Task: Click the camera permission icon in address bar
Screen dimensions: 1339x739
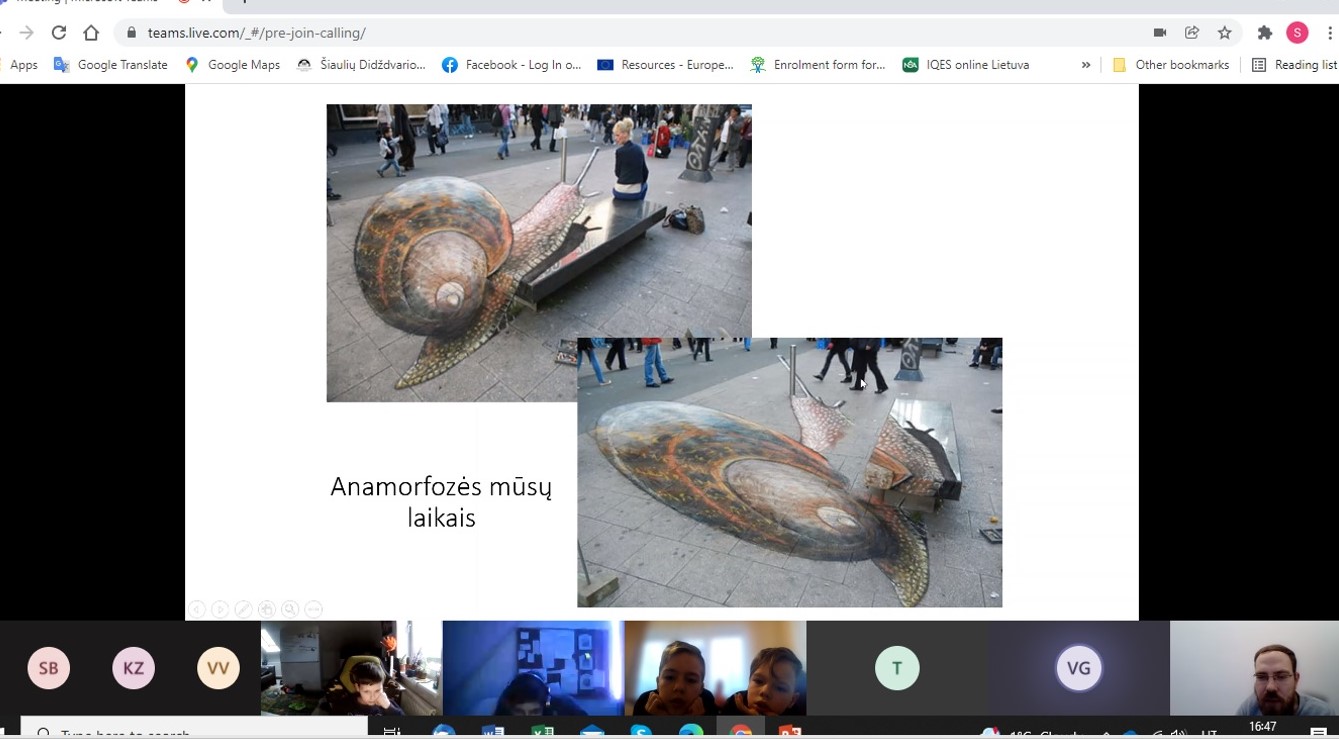Action: point(1159,33)
